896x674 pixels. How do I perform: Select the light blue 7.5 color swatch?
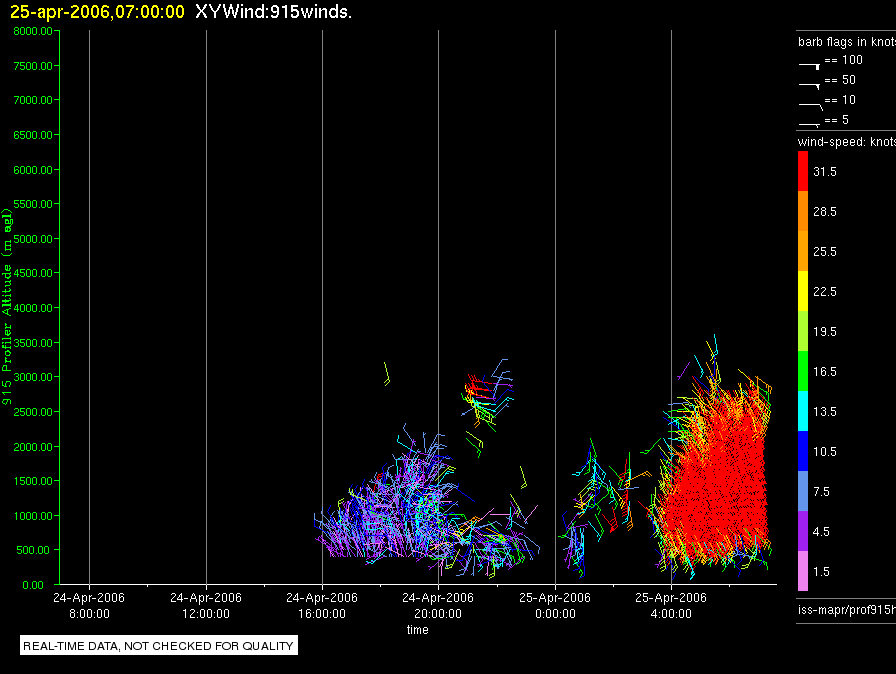coord(803,491)
